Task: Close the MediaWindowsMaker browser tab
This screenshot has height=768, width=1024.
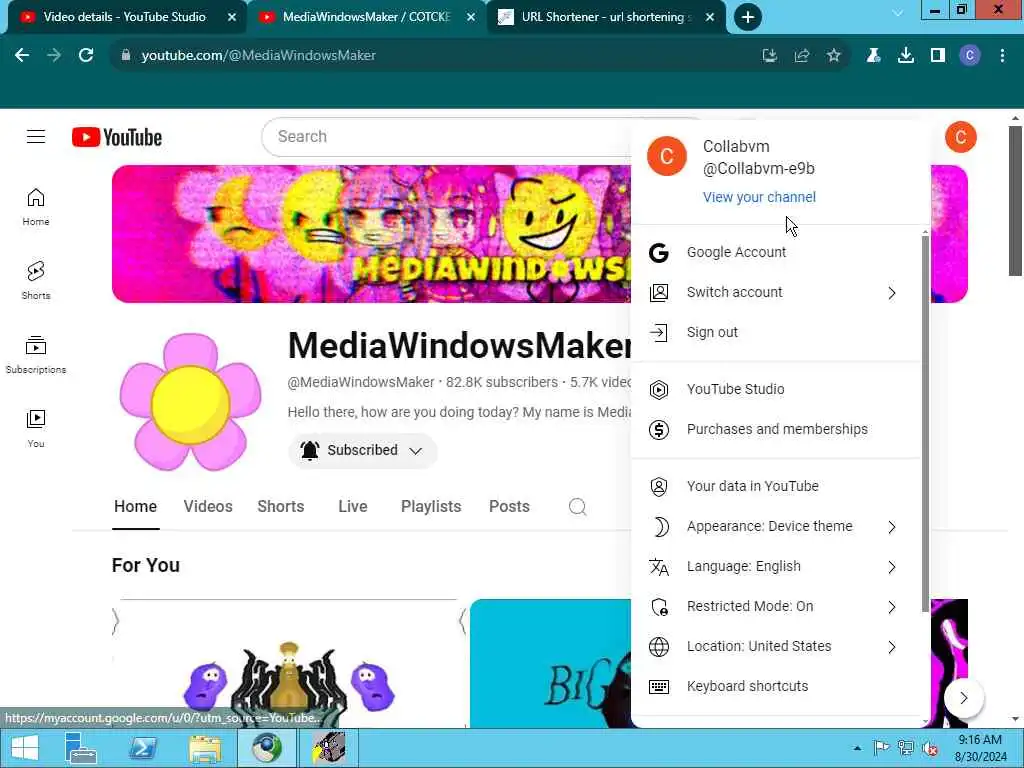Action: (x=471, y=17)
